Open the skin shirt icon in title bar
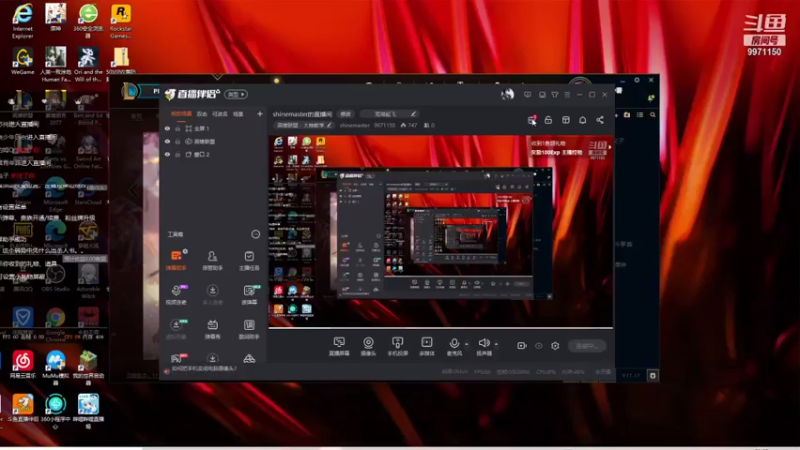Image resolution: width=800 pixels, height=450 pixels. tap(555, 94)
